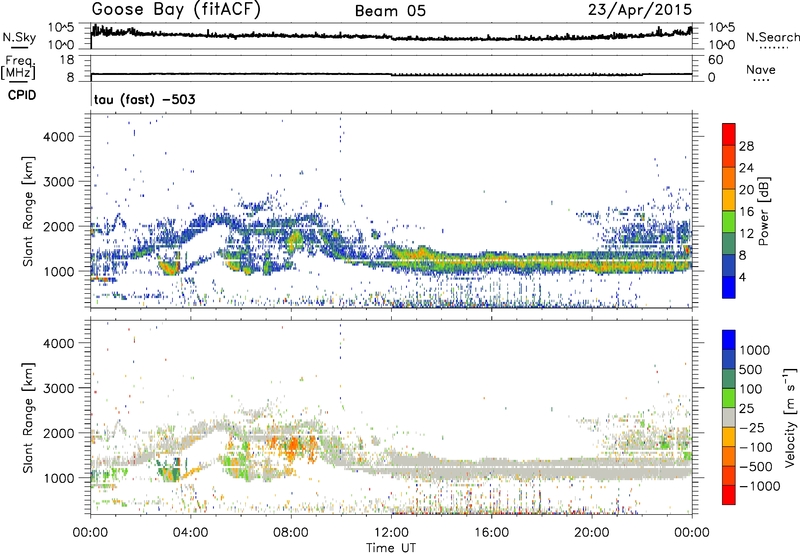The image size is (800, 554).
Task: Click the 'Slant Range [km]' label of velocity panel
Action: pyautogui.click(x=28, y=417)
